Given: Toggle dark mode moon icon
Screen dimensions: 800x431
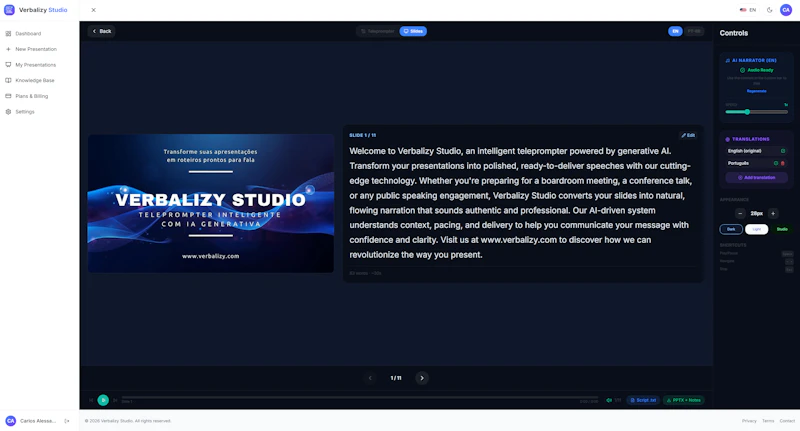Looking at the screenshot, I should point(769,10).
